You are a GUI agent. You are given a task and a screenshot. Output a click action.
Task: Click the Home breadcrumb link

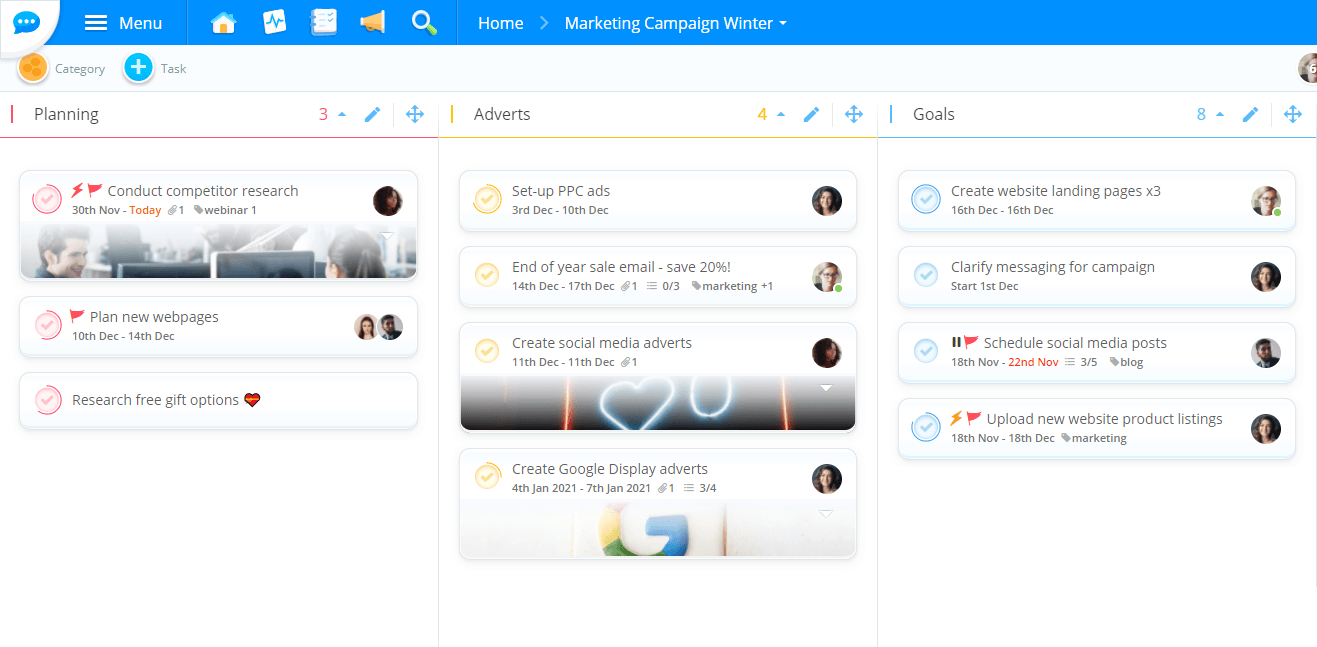[500, 23]
